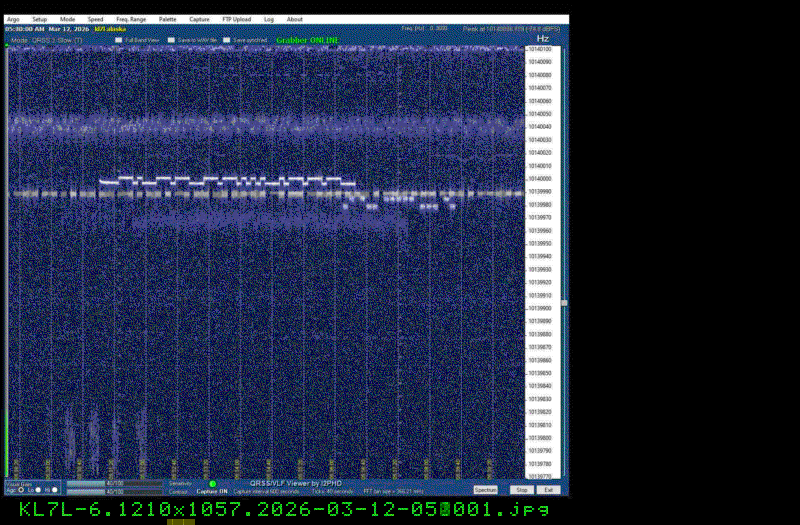Click the Exit button

[548, 490]
